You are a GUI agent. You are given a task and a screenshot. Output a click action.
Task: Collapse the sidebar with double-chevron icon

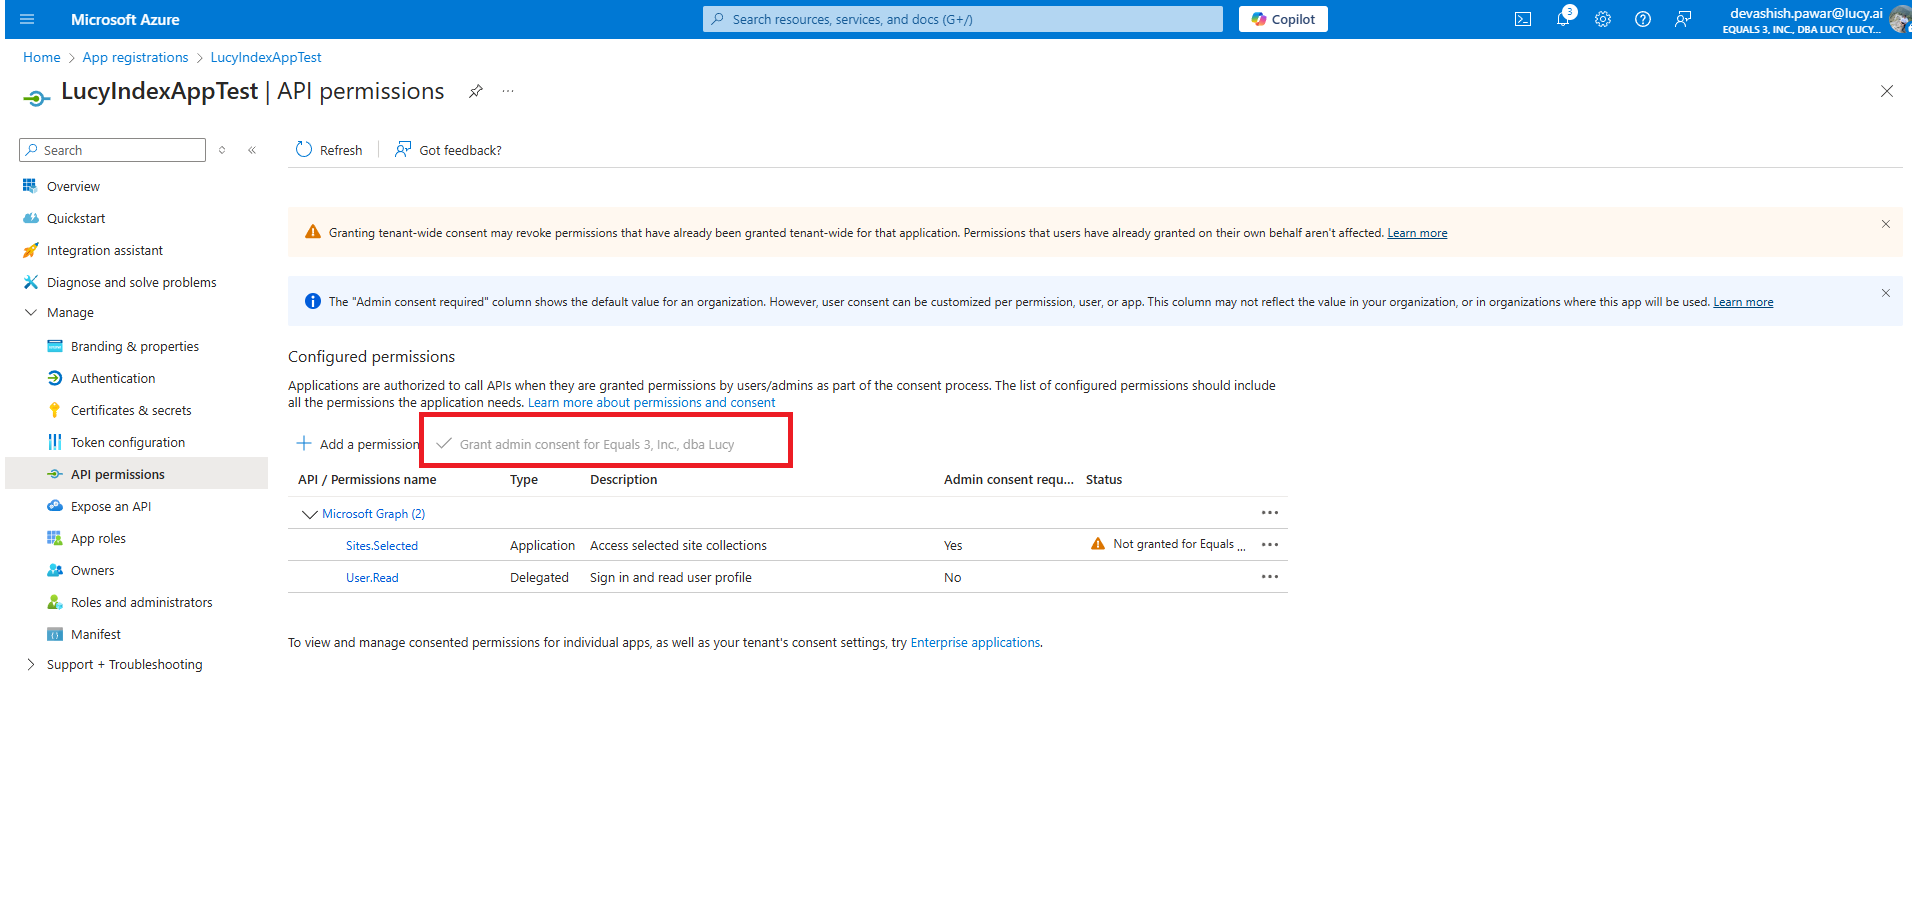[x=252, y=150]
